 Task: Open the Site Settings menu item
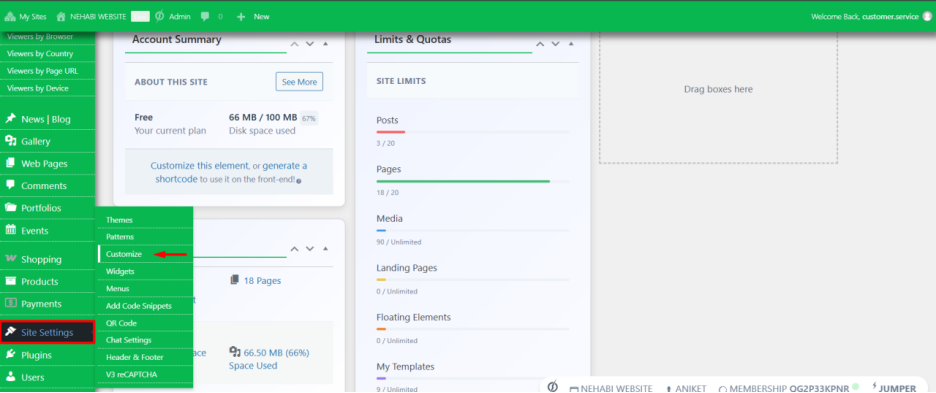coord(47,332)
